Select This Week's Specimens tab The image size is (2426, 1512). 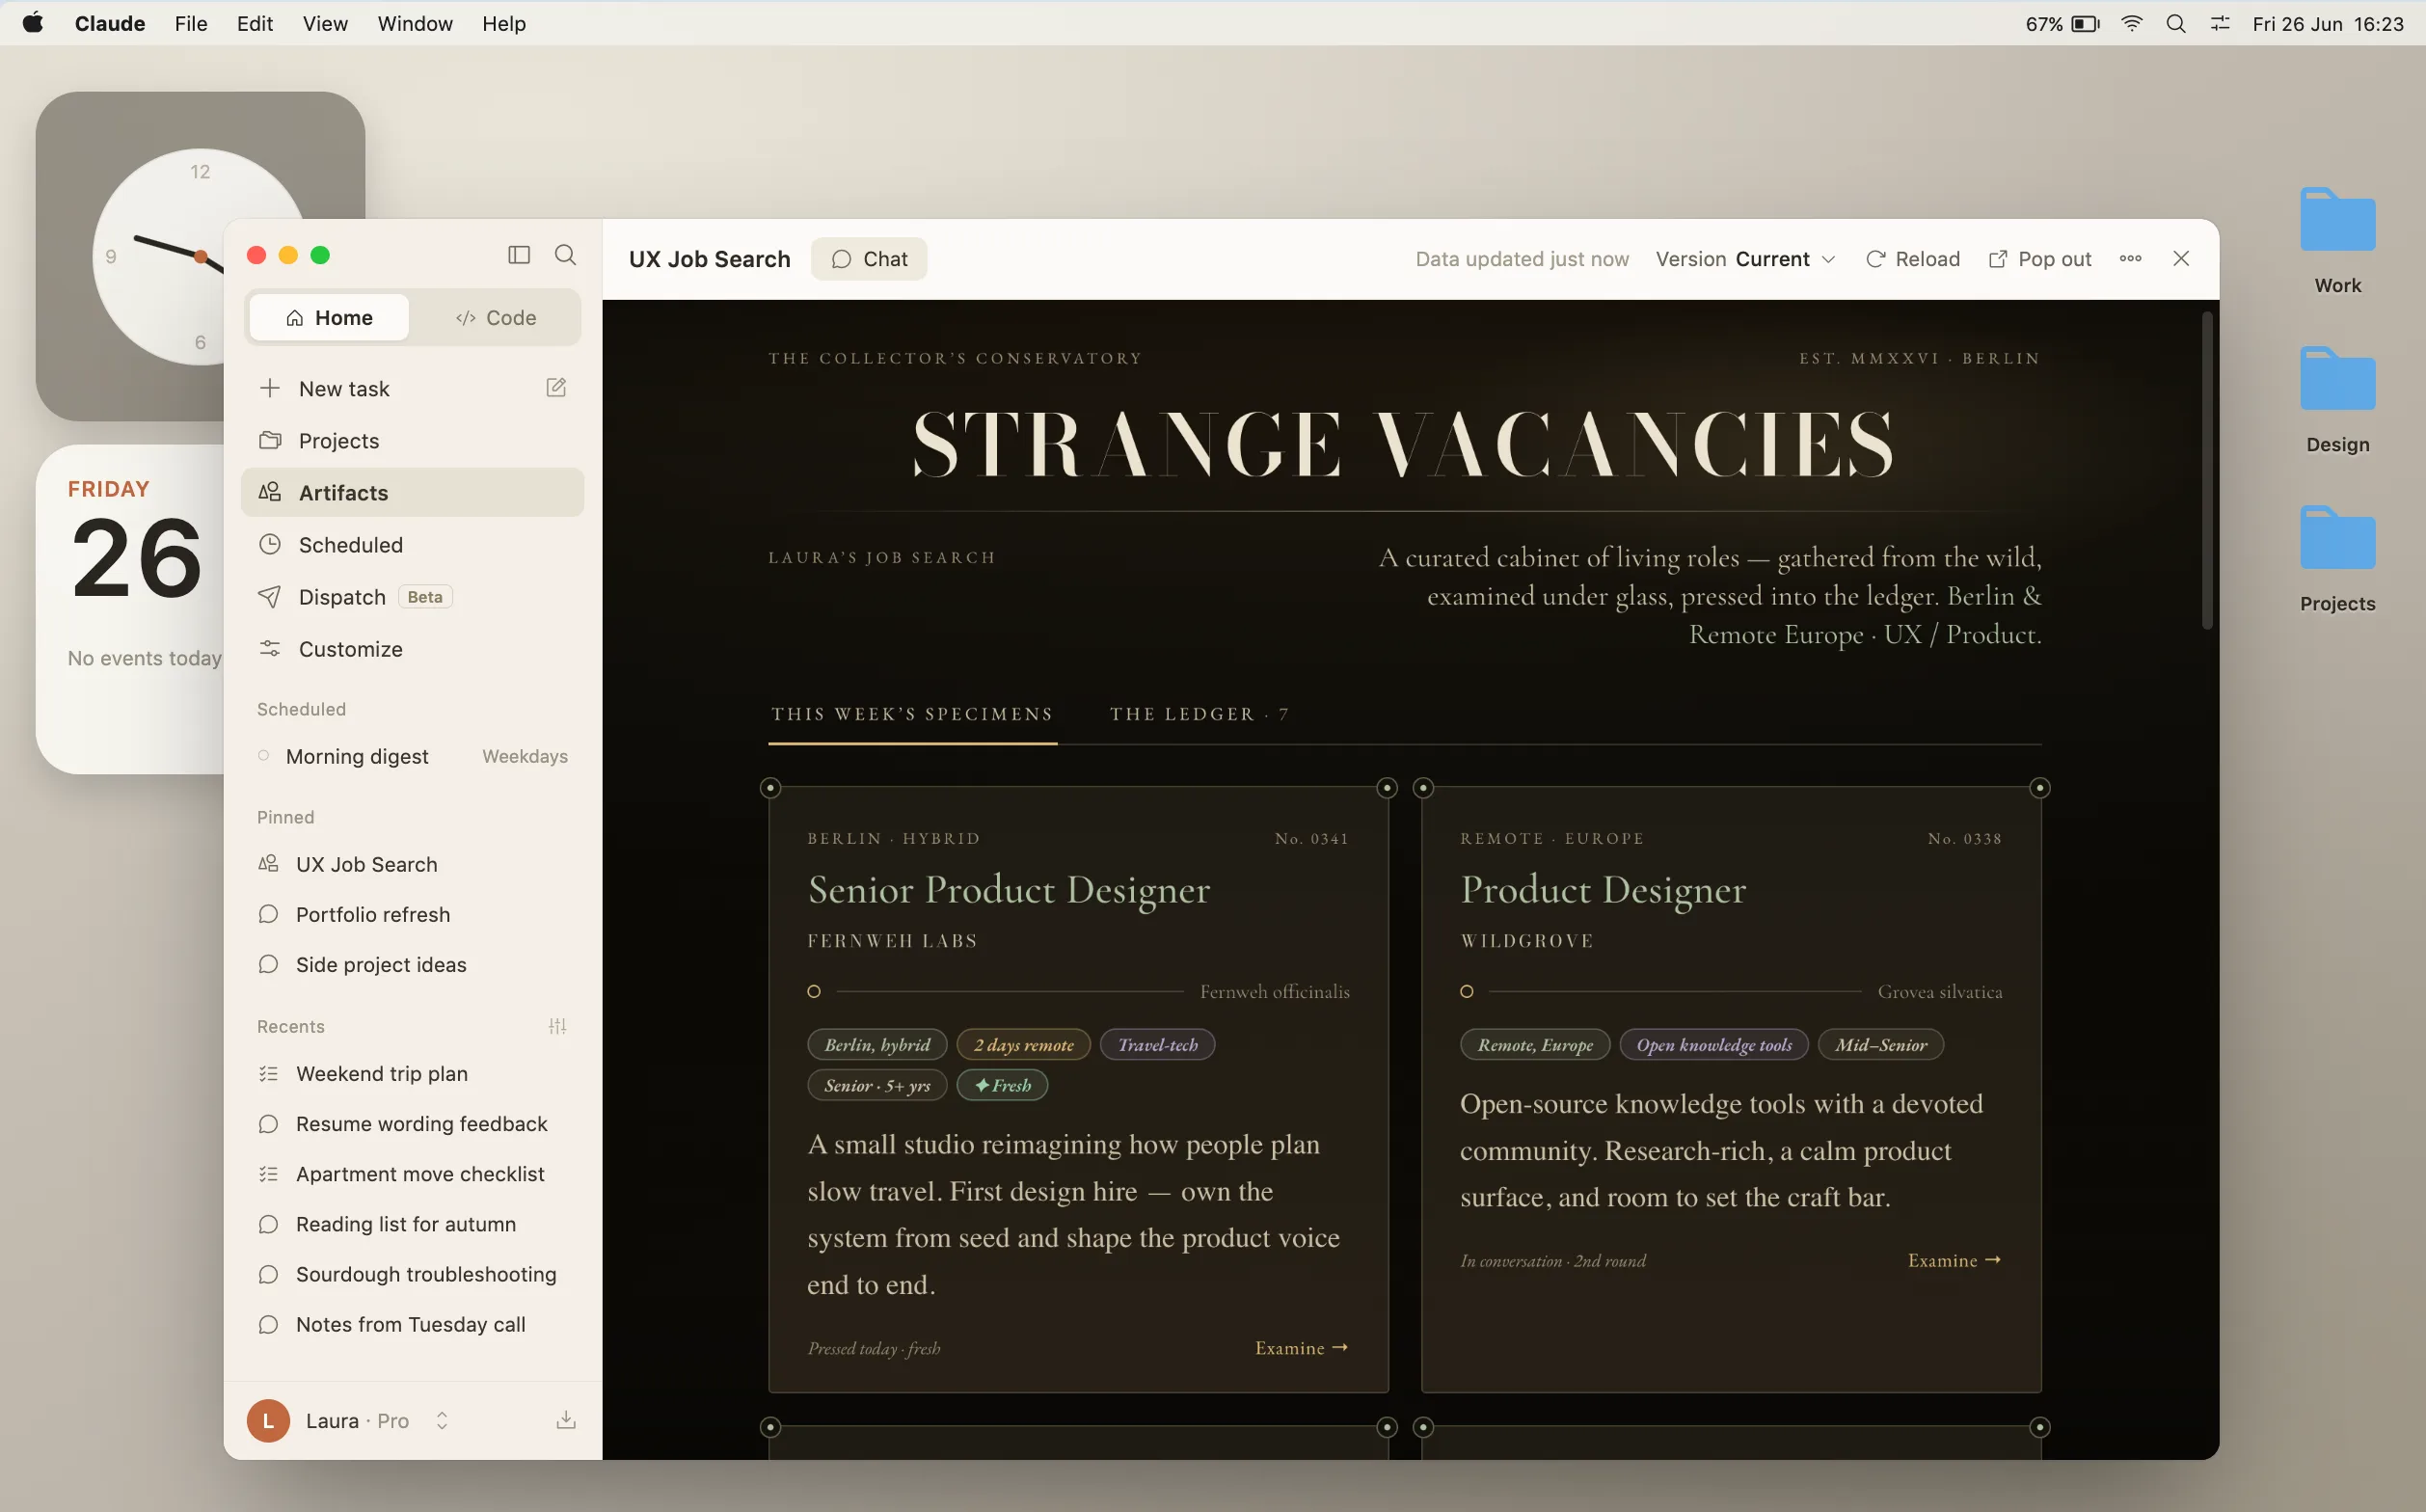point(912,714)
